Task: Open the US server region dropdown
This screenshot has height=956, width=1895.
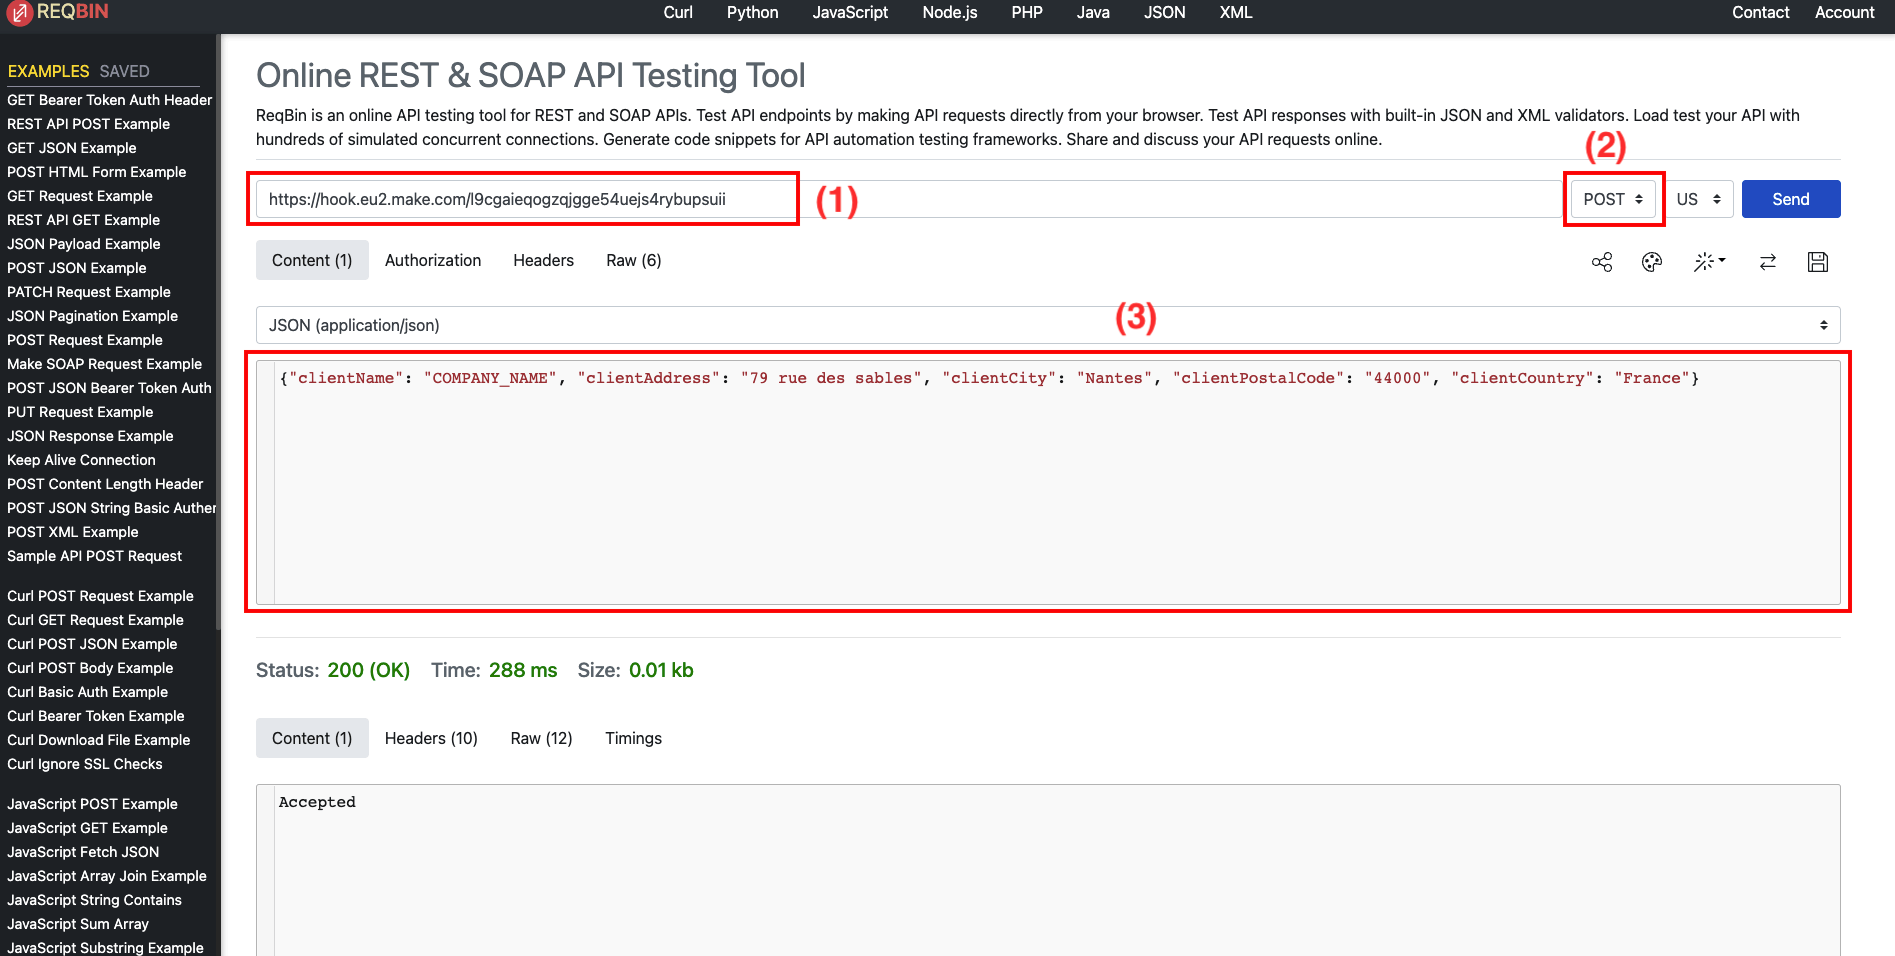Action: click(x=1698, y=199)
